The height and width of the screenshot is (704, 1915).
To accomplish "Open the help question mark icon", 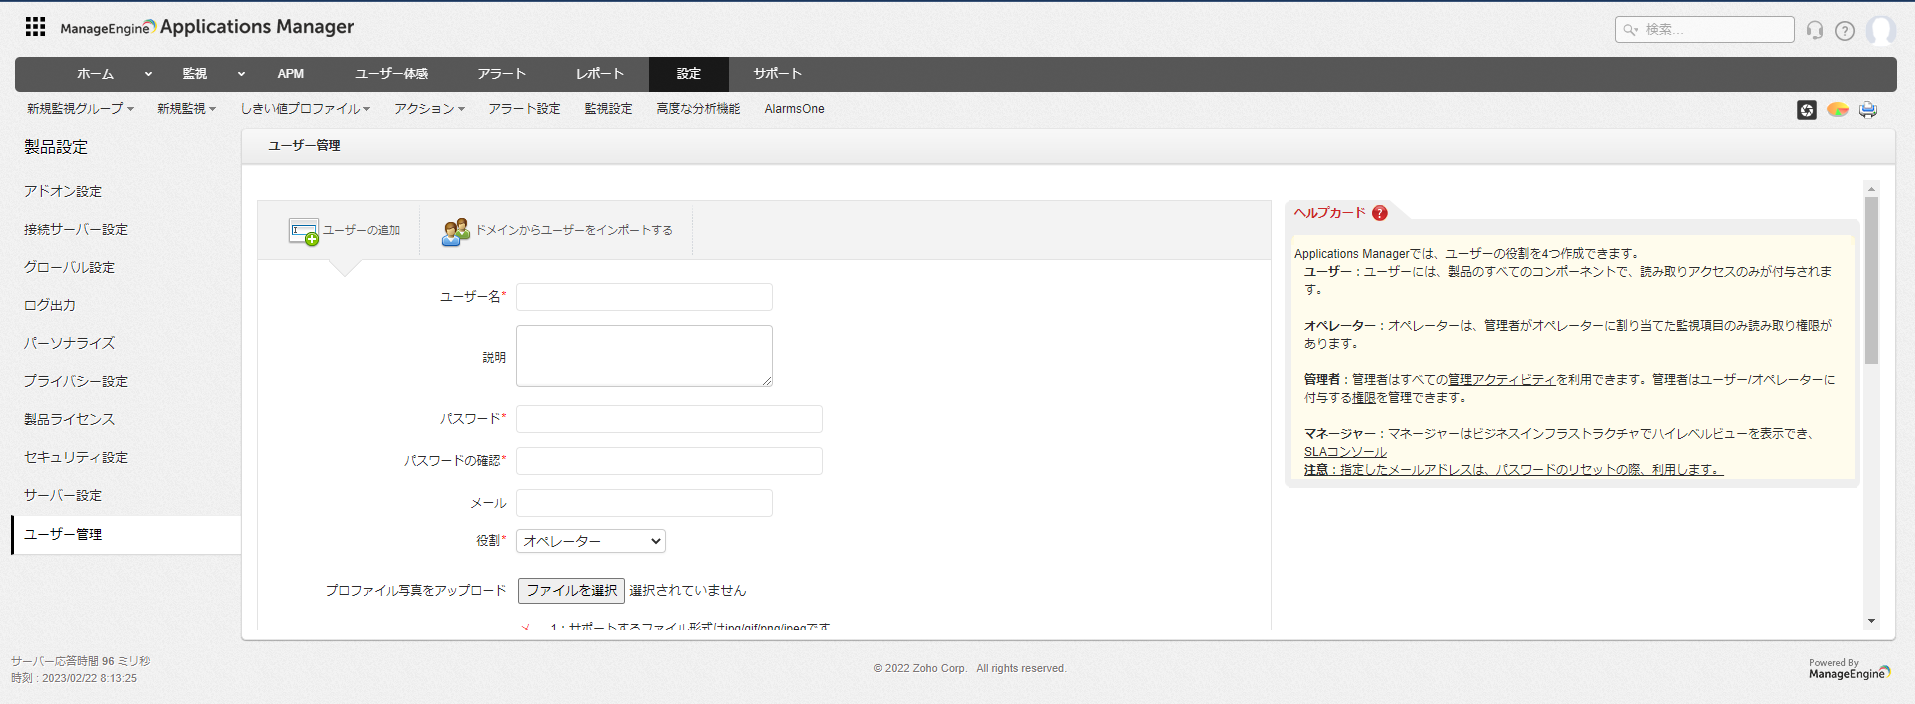I will (1845, 30).
